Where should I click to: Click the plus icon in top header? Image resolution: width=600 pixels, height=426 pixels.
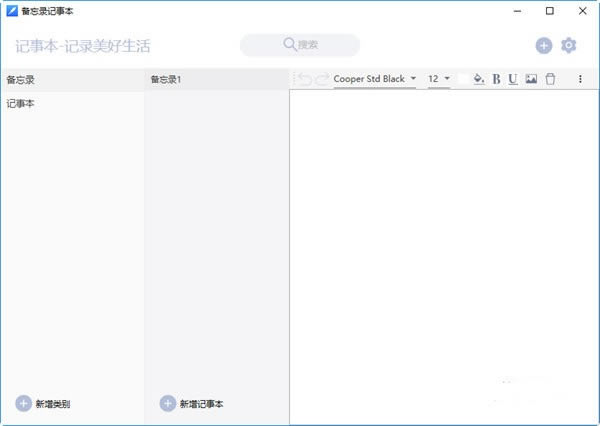[x=543, y=45]
